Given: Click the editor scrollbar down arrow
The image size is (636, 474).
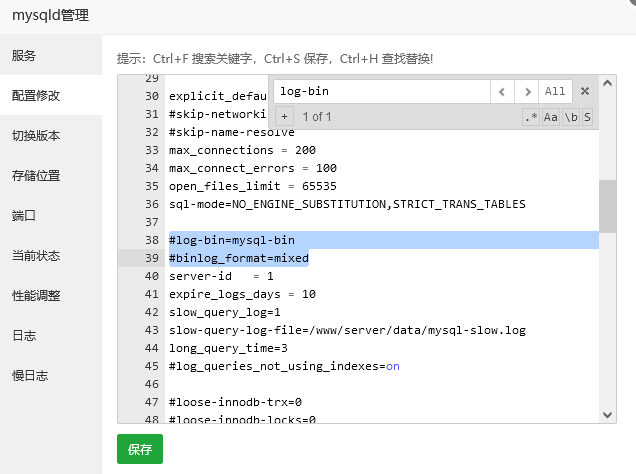Looking at the screenshot, I should pyautogui.click(x=607, y=415).
